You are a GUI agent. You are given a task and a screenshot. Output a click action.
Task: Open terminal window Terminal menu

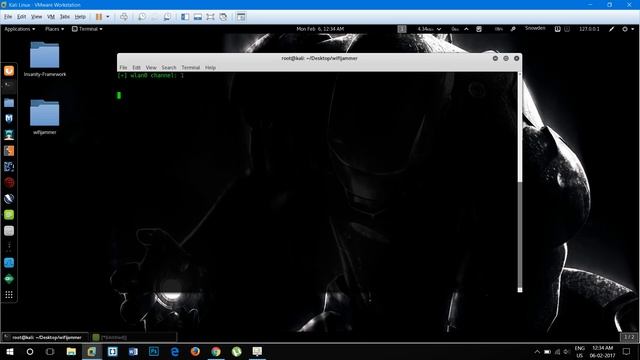click(x=191, y=67)
